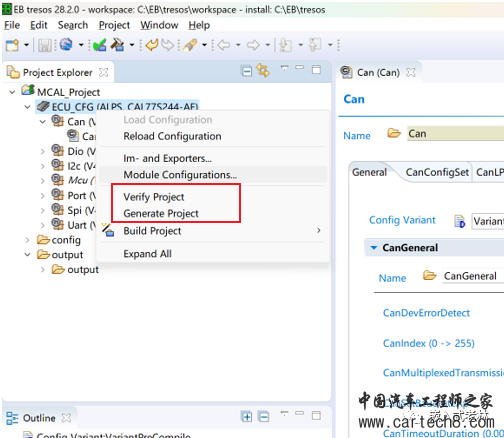Viewport: 504px width, 438px height.
Task: Switch to the CanConfigSet tab
Action: click(x=437, y=172)
